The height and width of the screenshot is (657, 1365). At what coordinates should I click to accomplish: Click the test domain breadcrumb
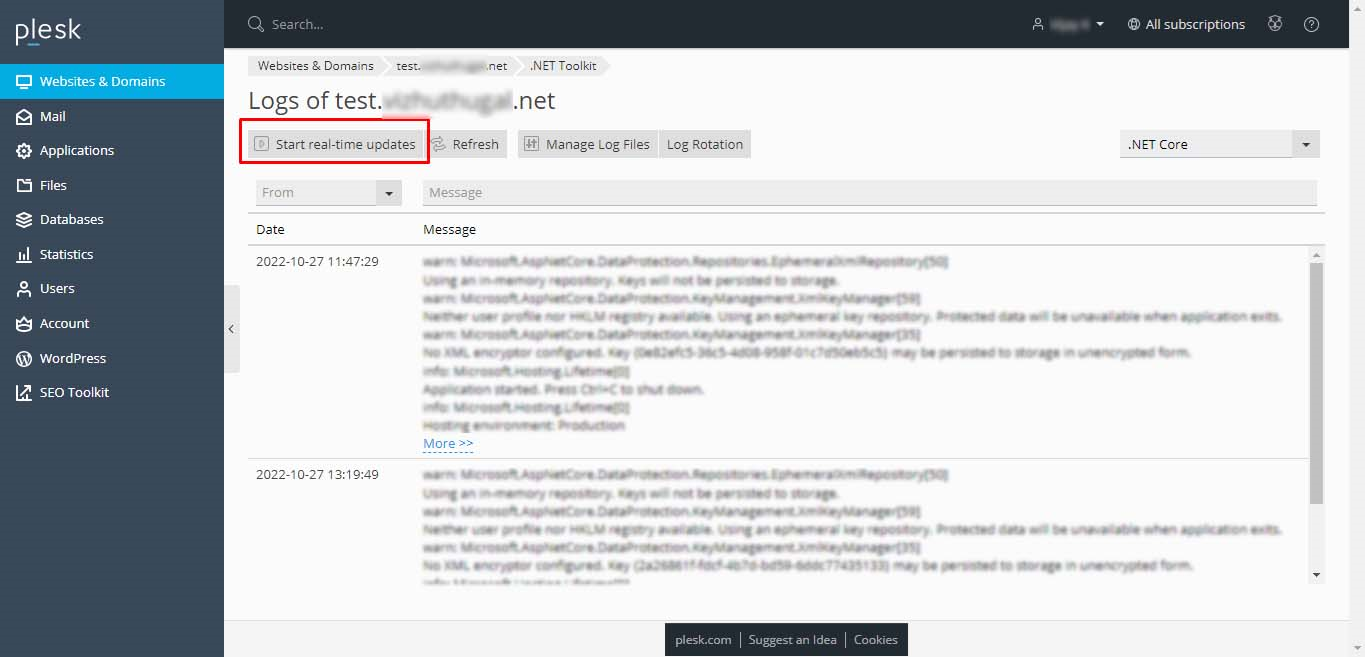[452, 66]
